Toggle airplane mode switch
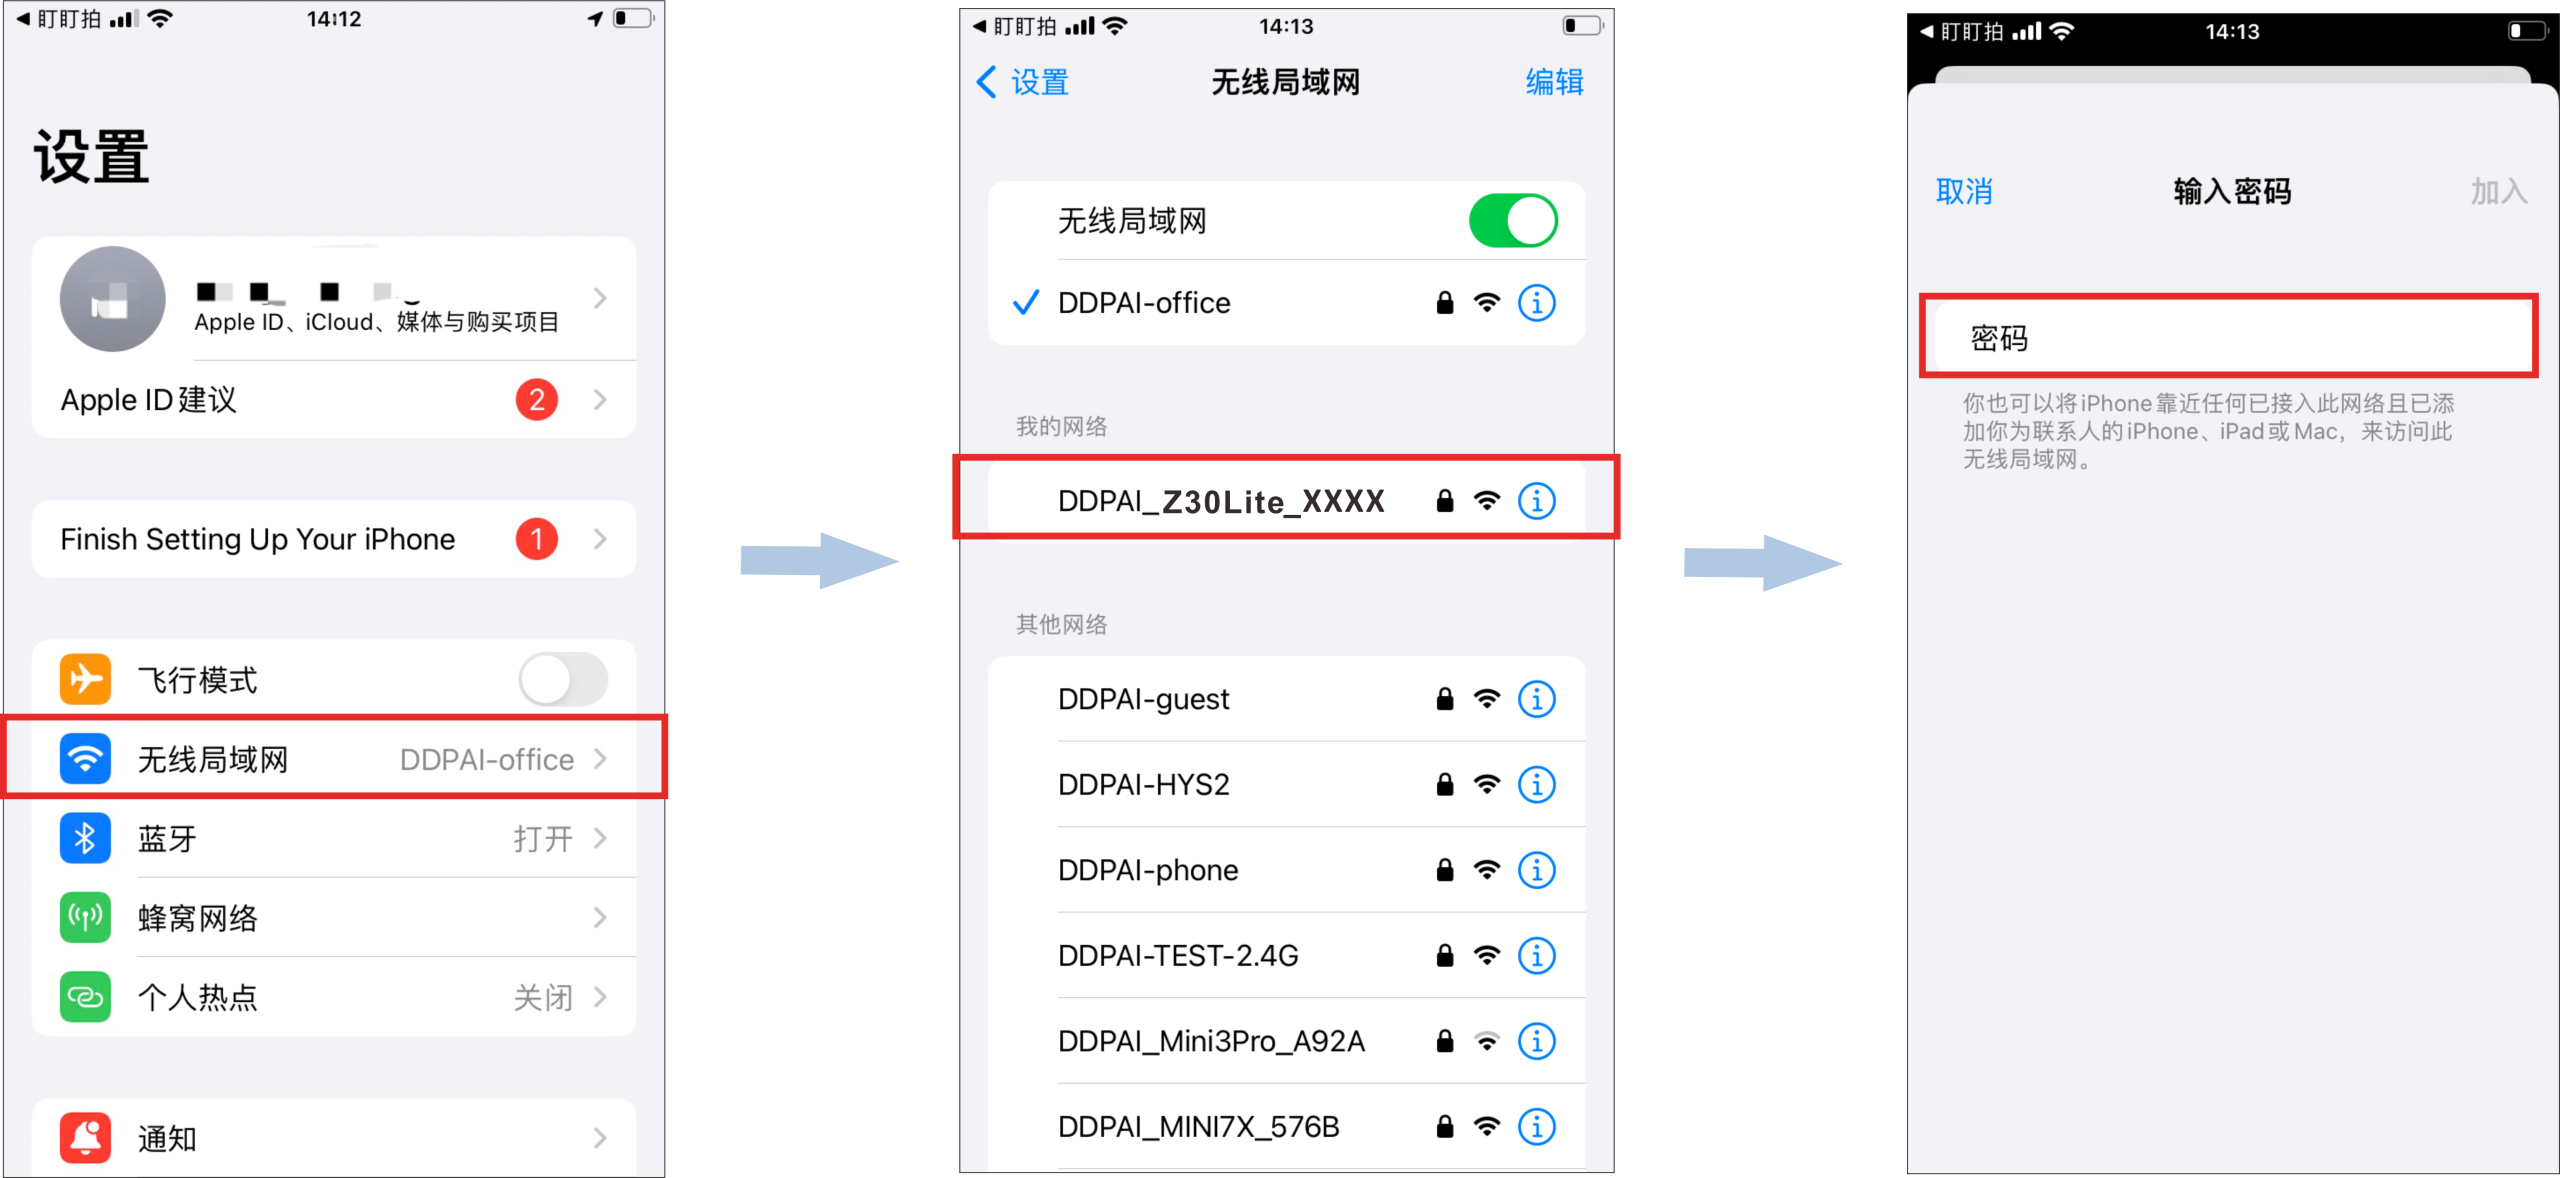This screenshot has height=1178, width=2560. pyautogui.click(x=563, y=680)
